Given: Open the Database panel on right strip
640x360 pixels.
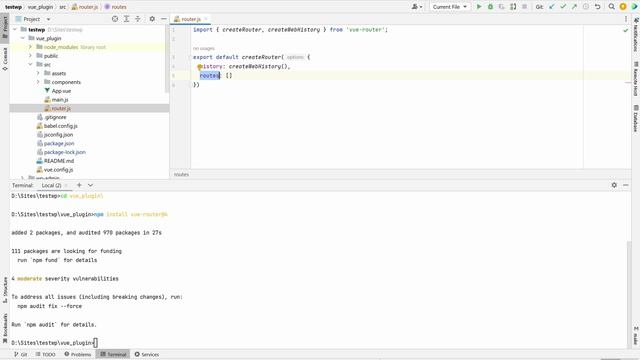Looking at the screenshot, I should (x=636, y=118).
